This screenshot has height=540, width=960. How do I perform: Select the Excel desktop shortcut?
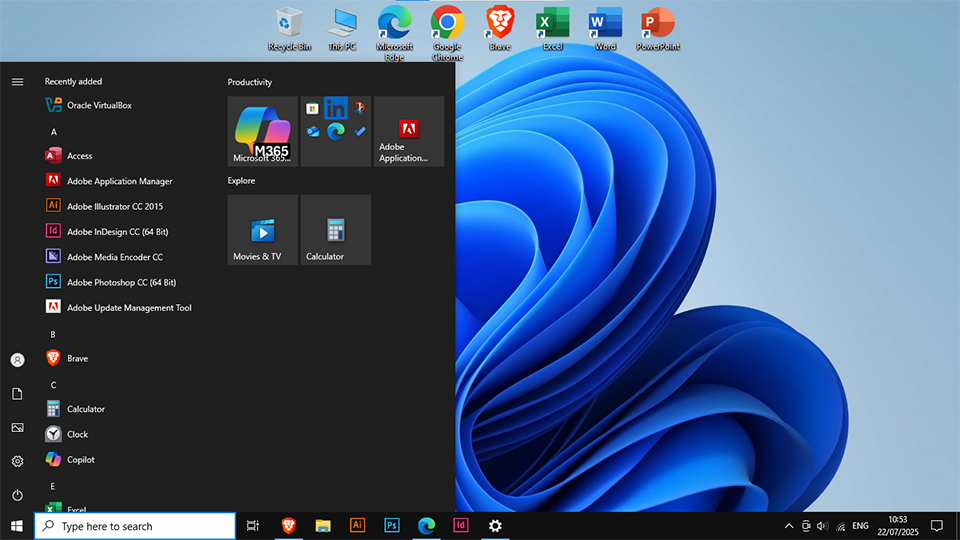pos(553,29)
